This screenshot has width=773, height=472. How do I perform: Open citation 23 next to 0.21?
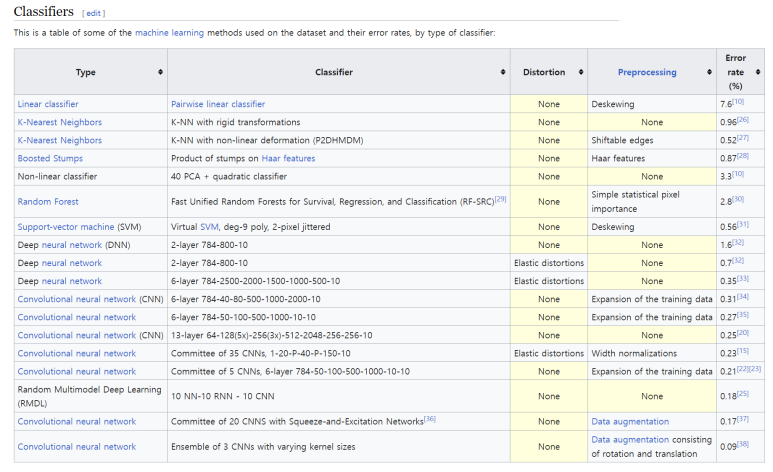755,369
